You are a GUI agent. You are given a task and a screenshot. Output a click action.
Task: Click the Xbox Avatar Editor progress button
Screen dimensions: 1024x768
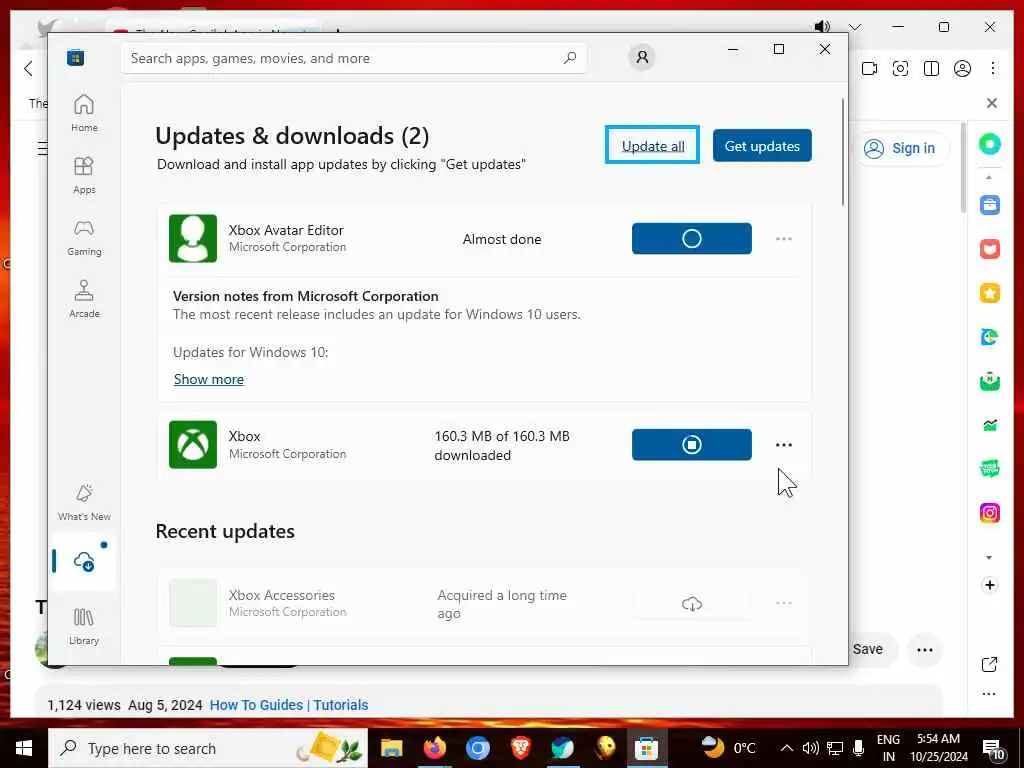coord(692,238)
